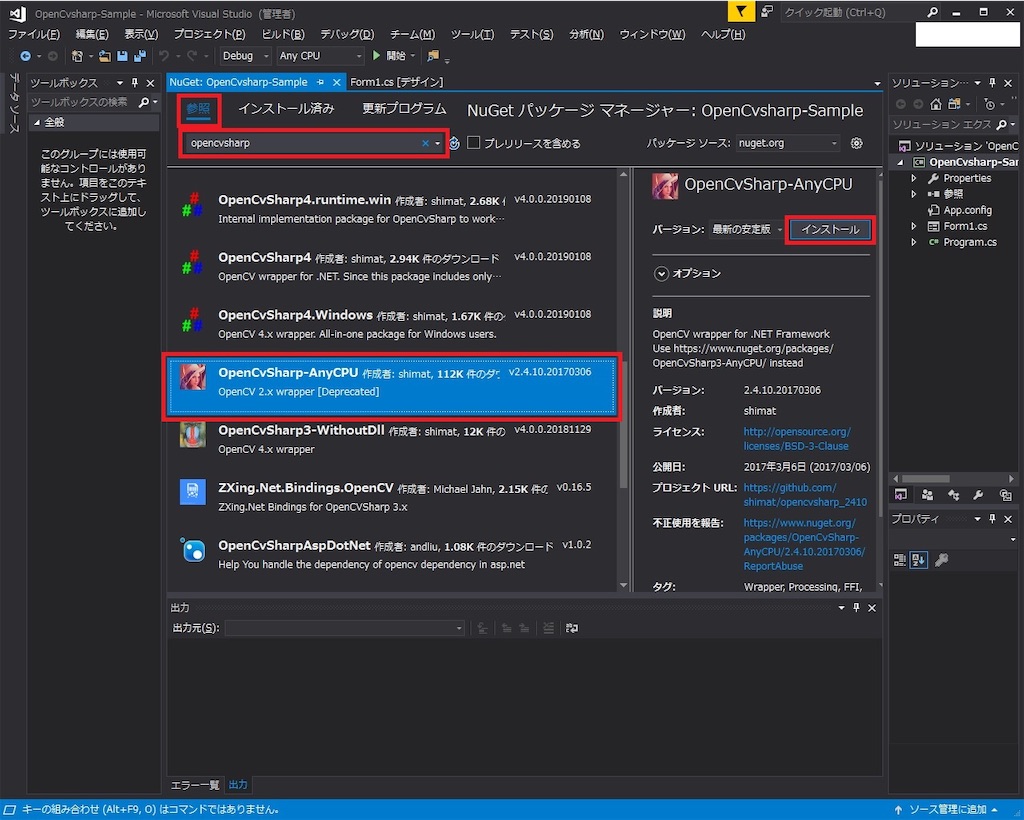Select the 参照 browse tab

coord(198,109)
